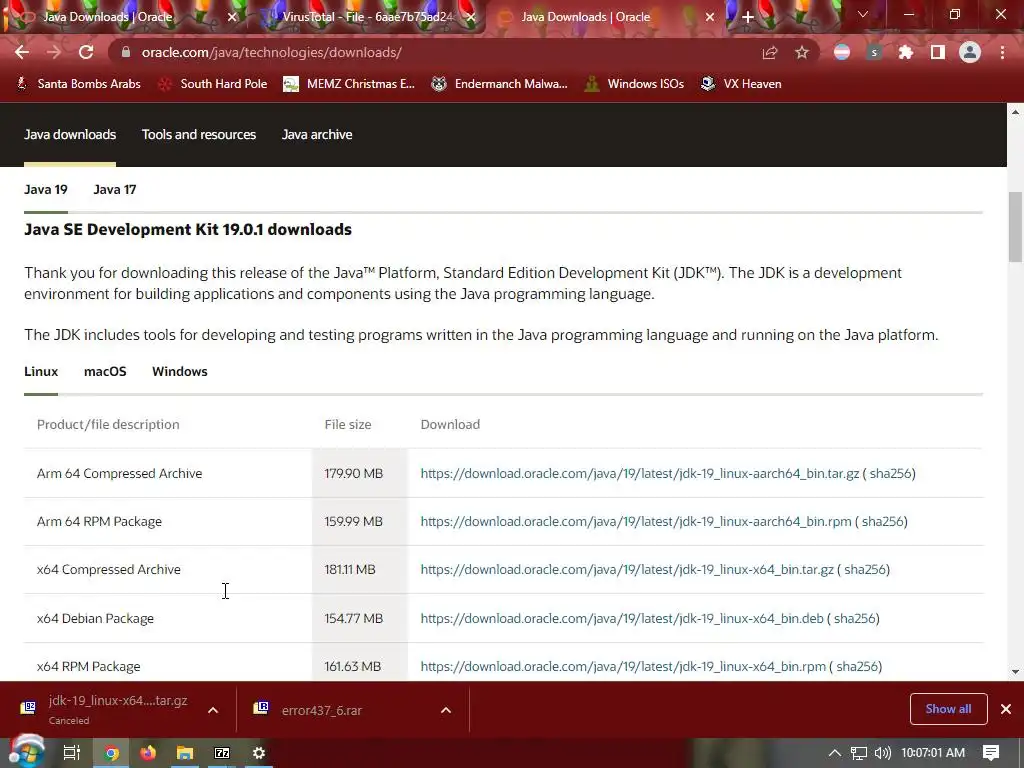Open a new browser tab
The image size is (1024, 768).
pos(748,17)
